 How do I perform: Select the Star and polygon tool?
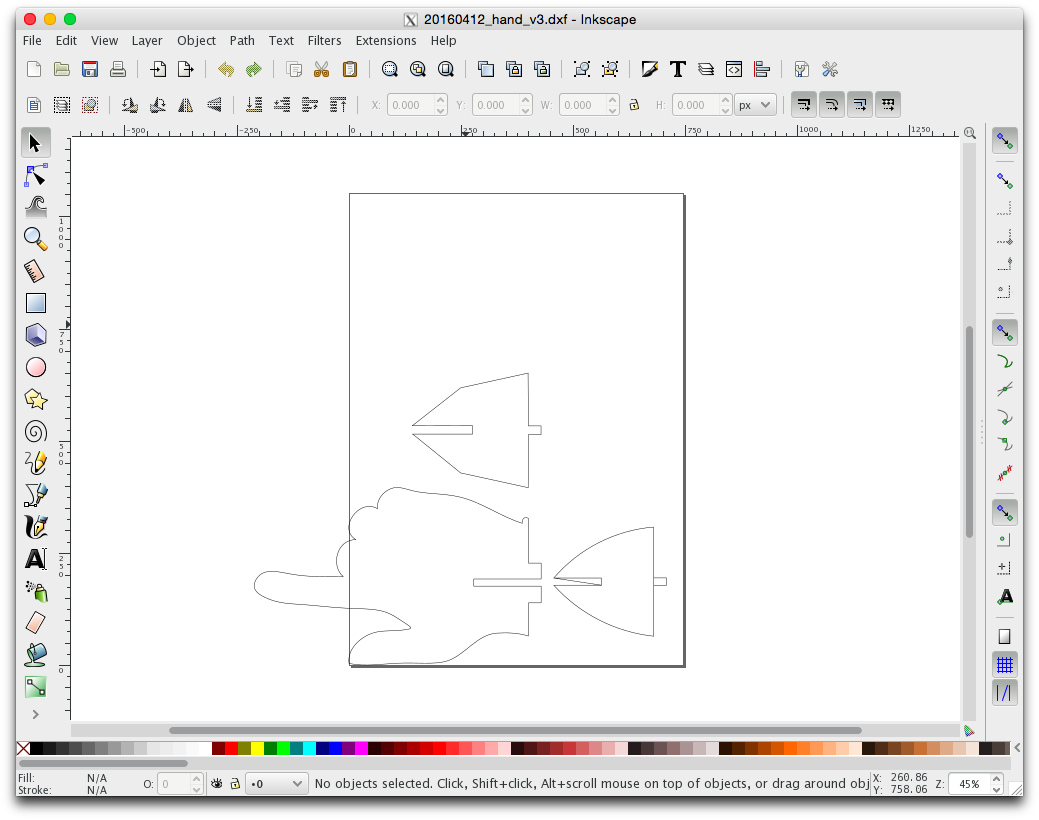coord(35,399)
